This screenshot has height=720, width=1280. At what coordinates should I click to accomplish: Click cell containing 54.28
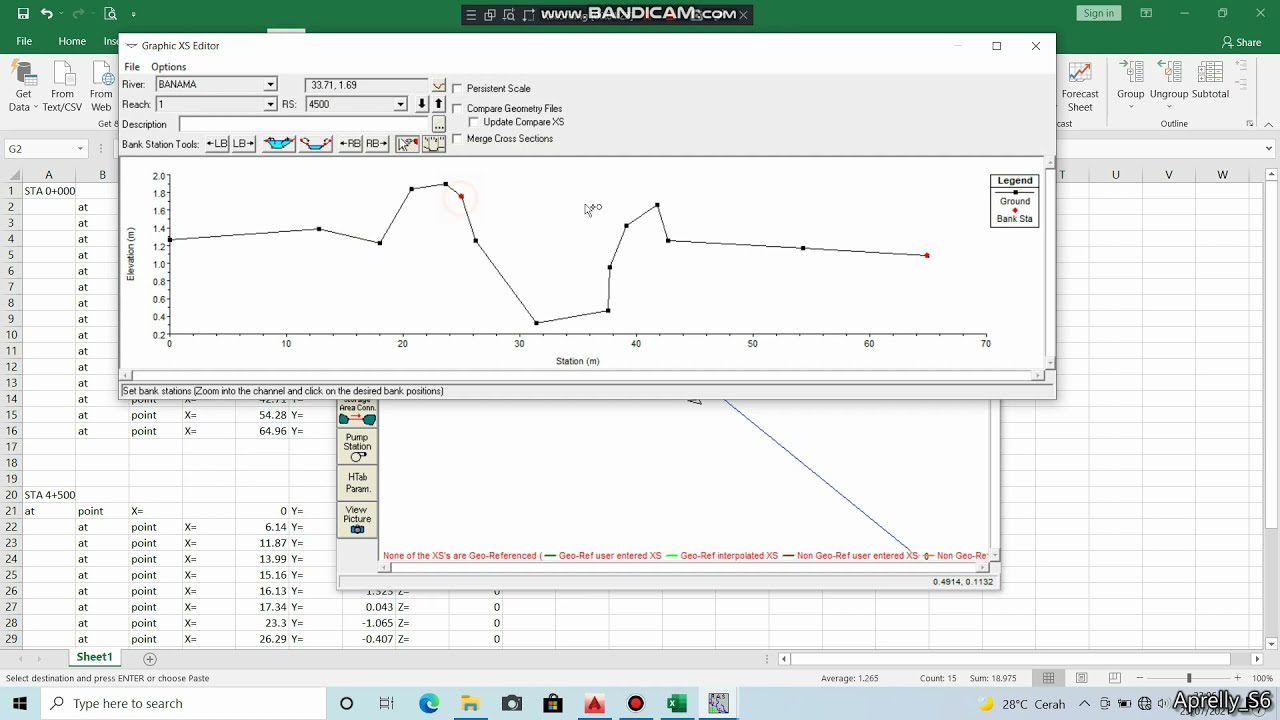coord(262,415)
